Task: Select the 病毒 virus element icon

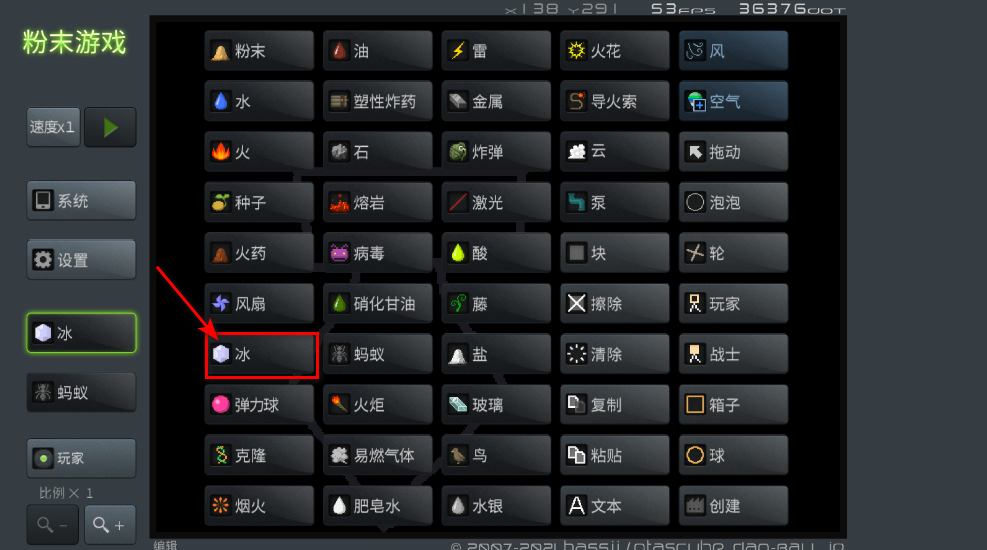Action: [378, 253]
